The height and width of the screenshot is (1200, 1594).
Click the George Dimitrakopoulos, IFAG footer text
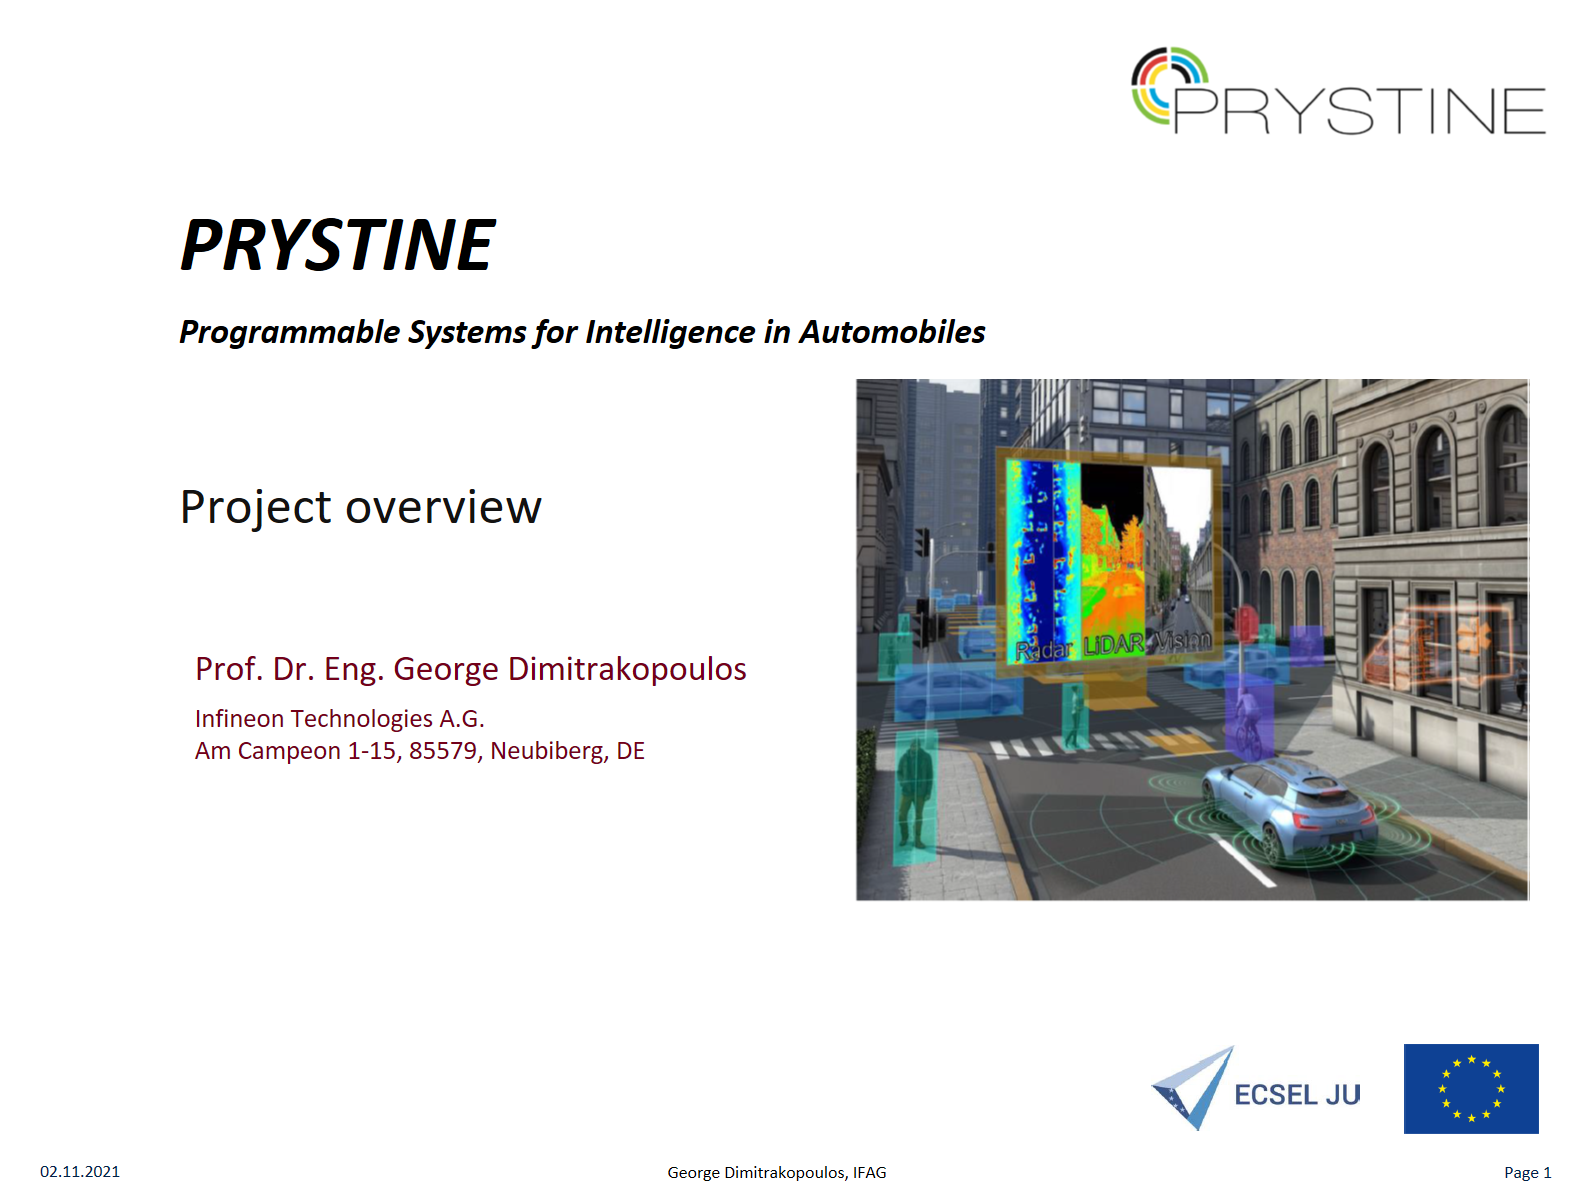tap(776, 1173)
